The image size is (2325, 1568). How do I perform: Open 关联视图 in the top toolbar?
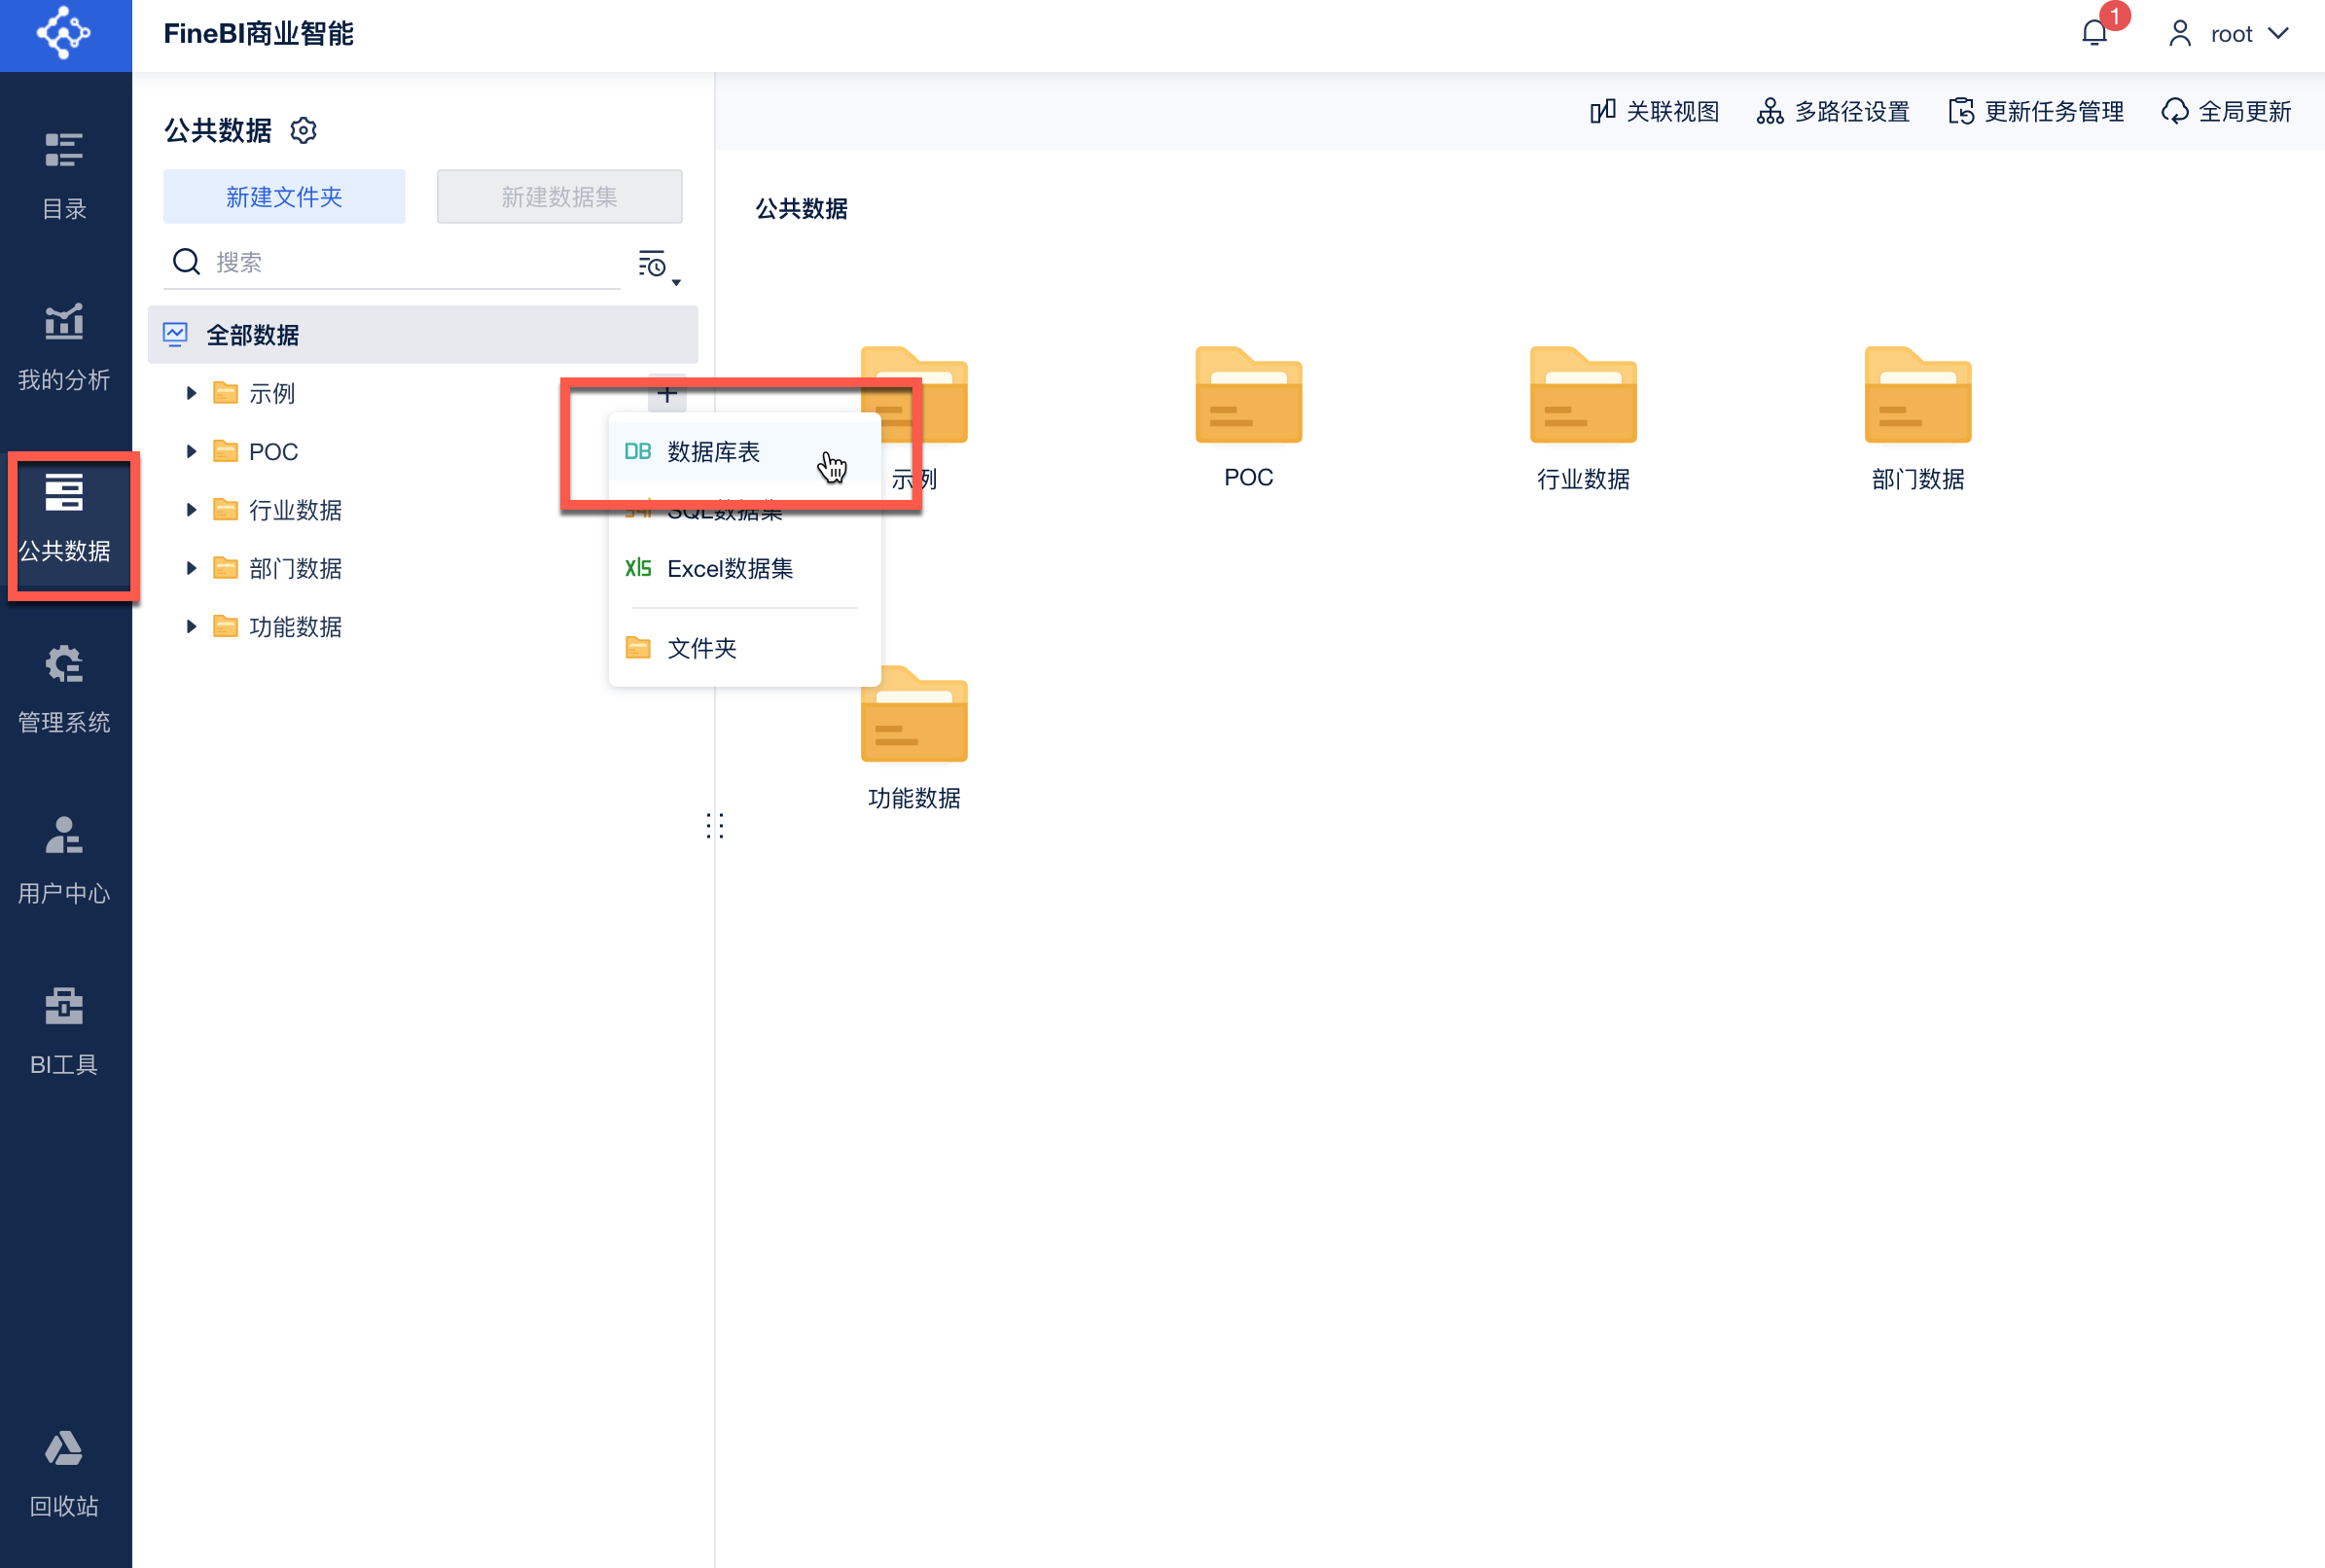(x=1655, y=111)
